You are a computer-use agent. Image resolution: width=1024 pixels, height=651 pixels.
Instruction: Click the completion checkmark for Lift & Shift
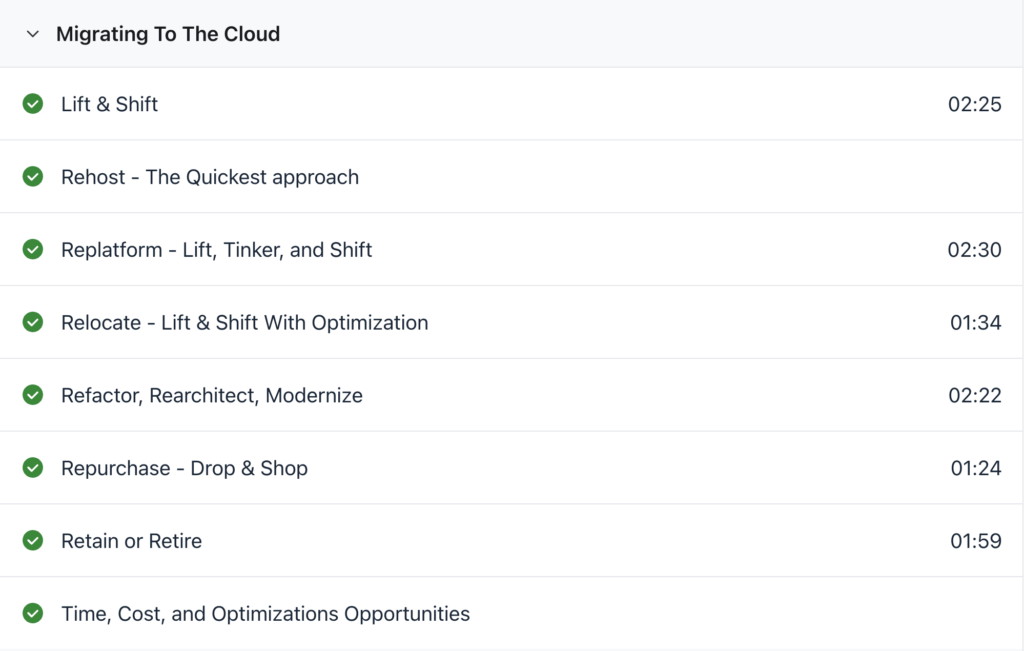point(33,104)
